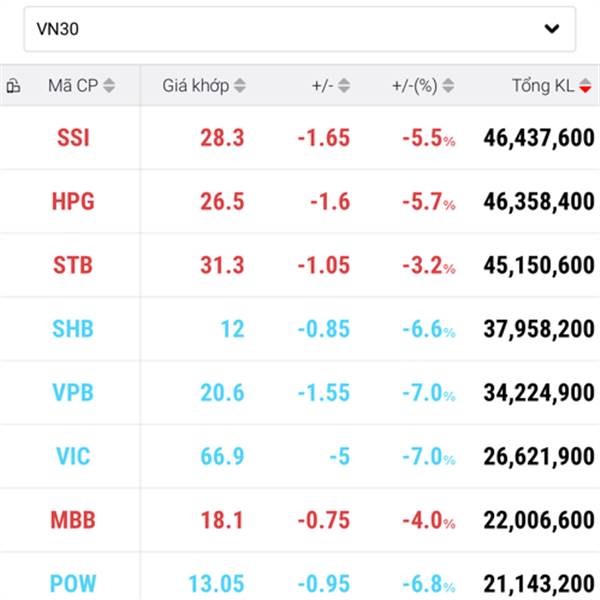The height and width of the screenshot is (600, 600).
Task: Select VIC volume 26,621,900
Action: (539, 457)
